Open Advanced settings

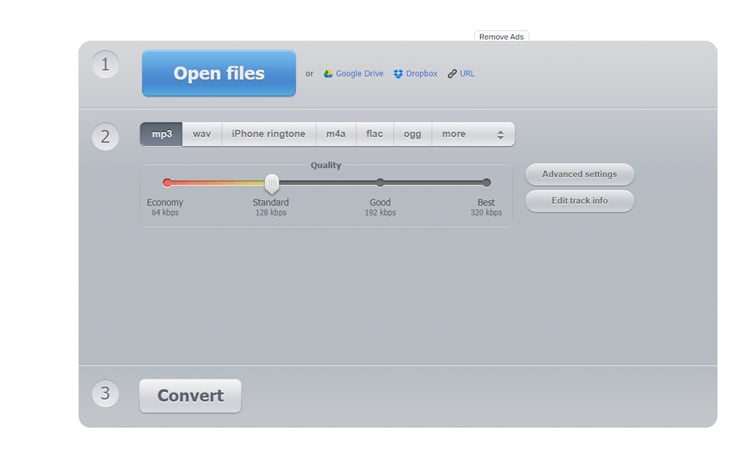(580, 174)
